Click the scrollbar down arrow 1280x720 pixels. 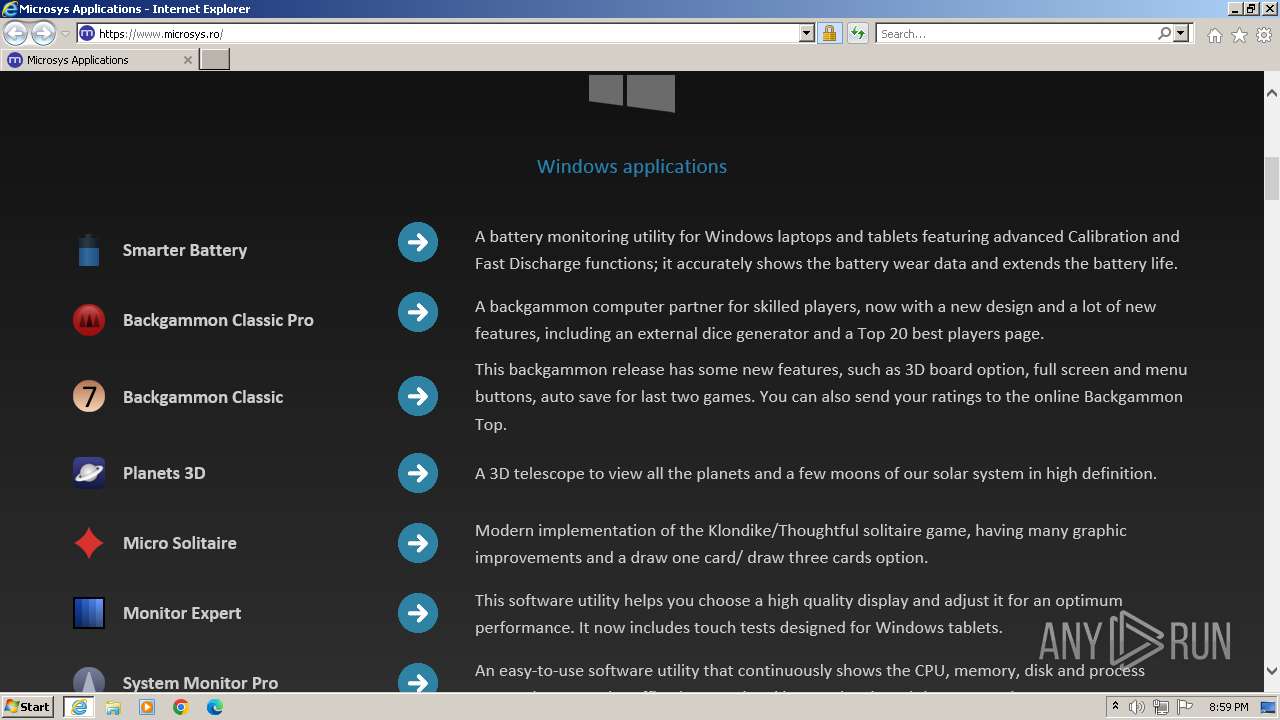(x=1272, y=671)
